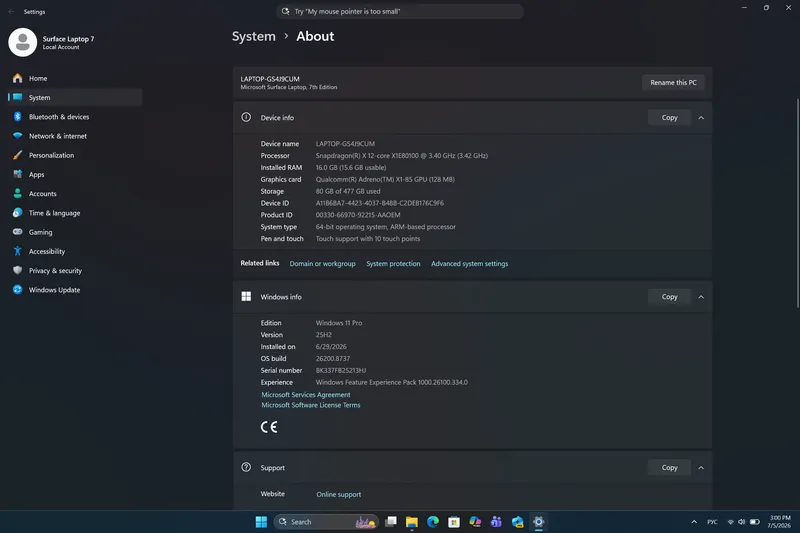800x533 pixels.
Task: Go back using the back arrow
Action: click(x=11, y=11)
